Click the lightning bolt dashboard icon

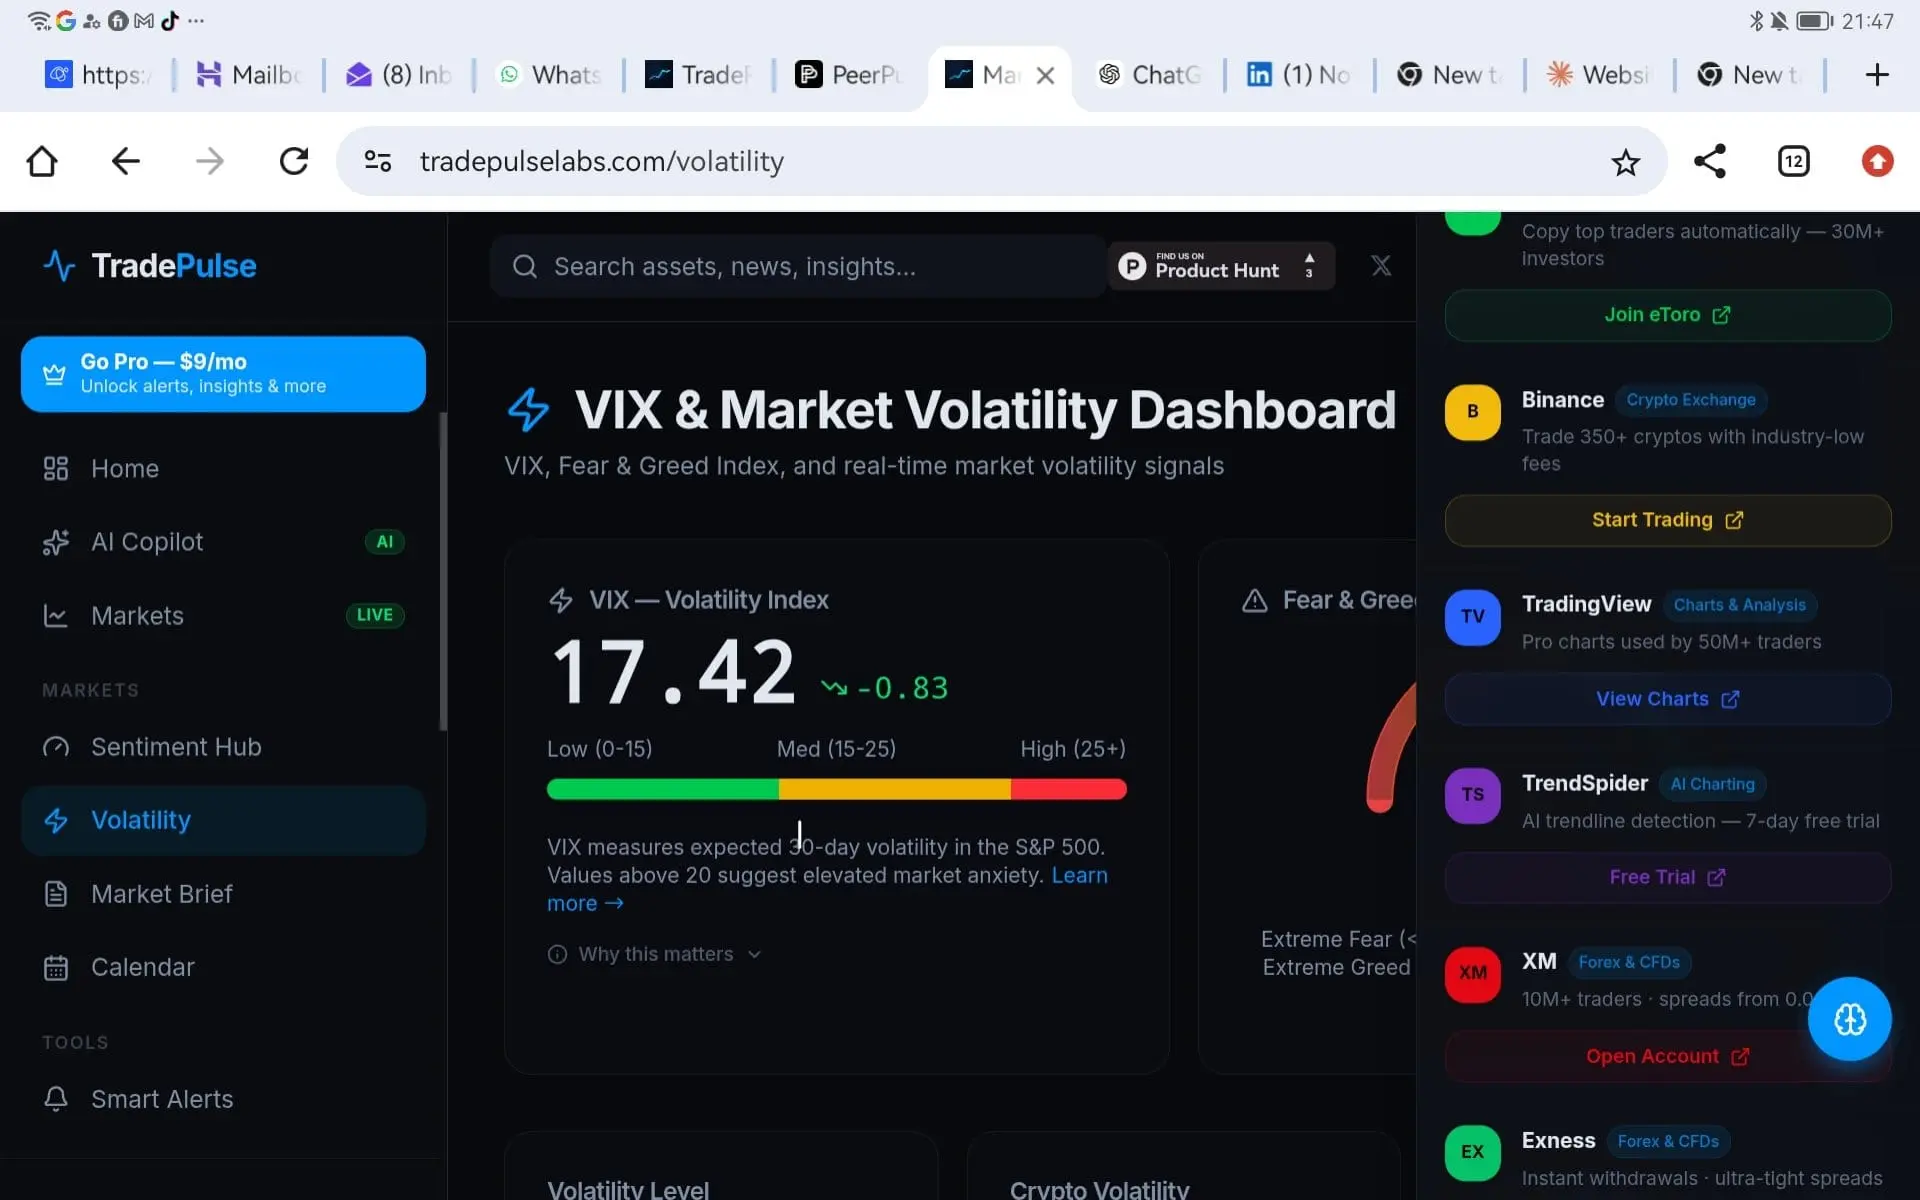[x=529, y=410]
